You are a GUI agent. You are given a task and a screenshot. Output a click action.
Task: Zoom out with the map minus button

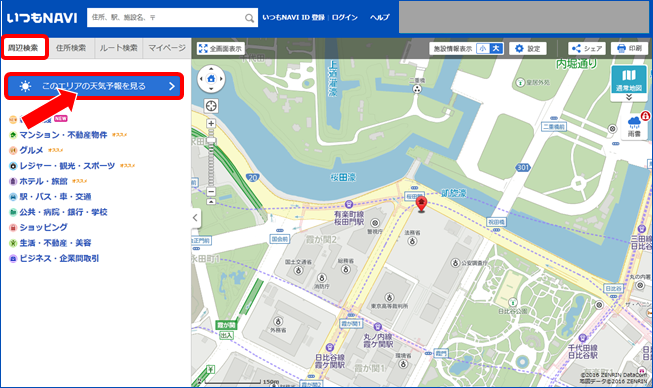tap(211, 192)
